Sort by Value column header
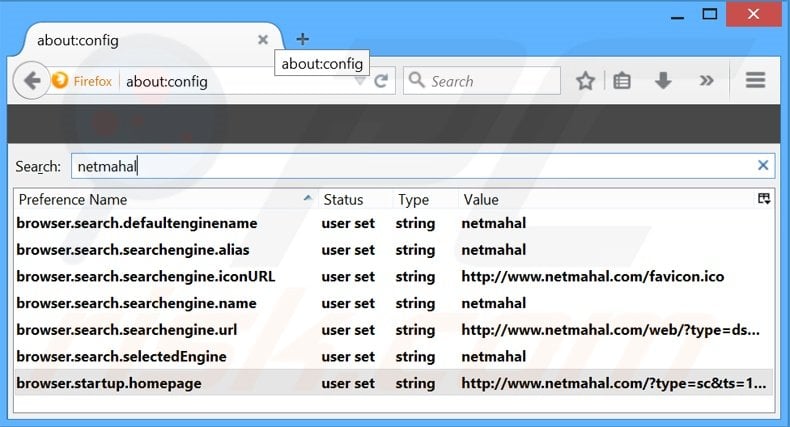 (606, 199)
